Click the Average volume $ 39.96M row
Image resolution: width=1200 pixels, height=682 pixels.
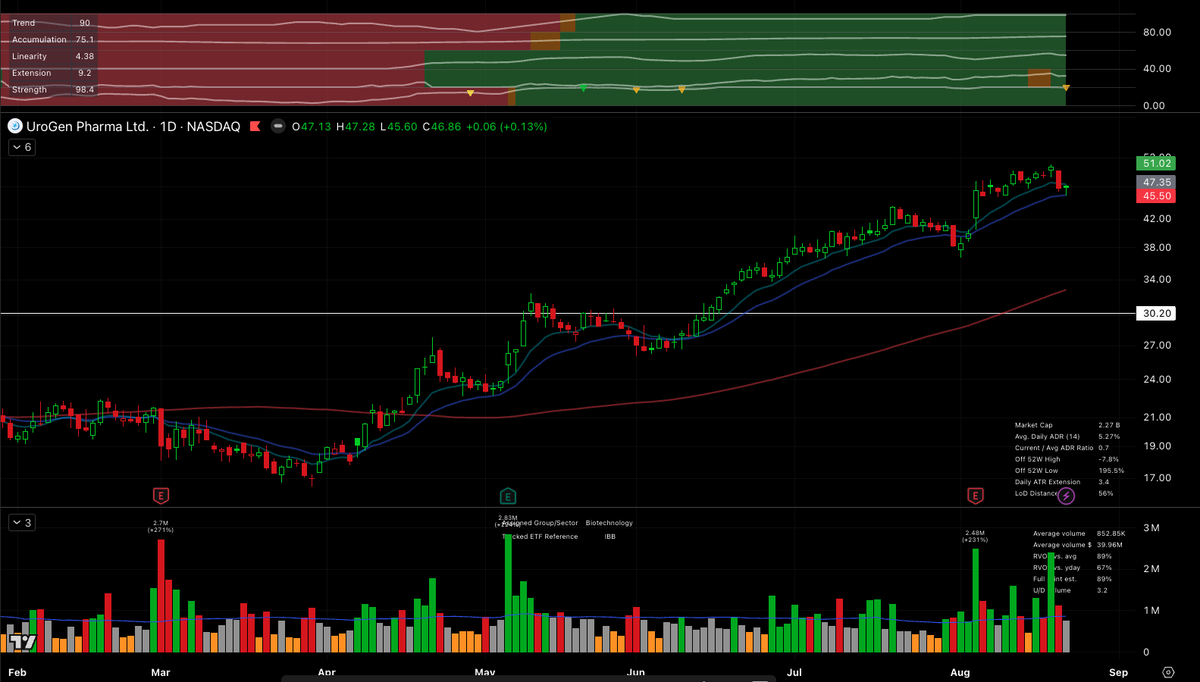tap(1079, 544)
